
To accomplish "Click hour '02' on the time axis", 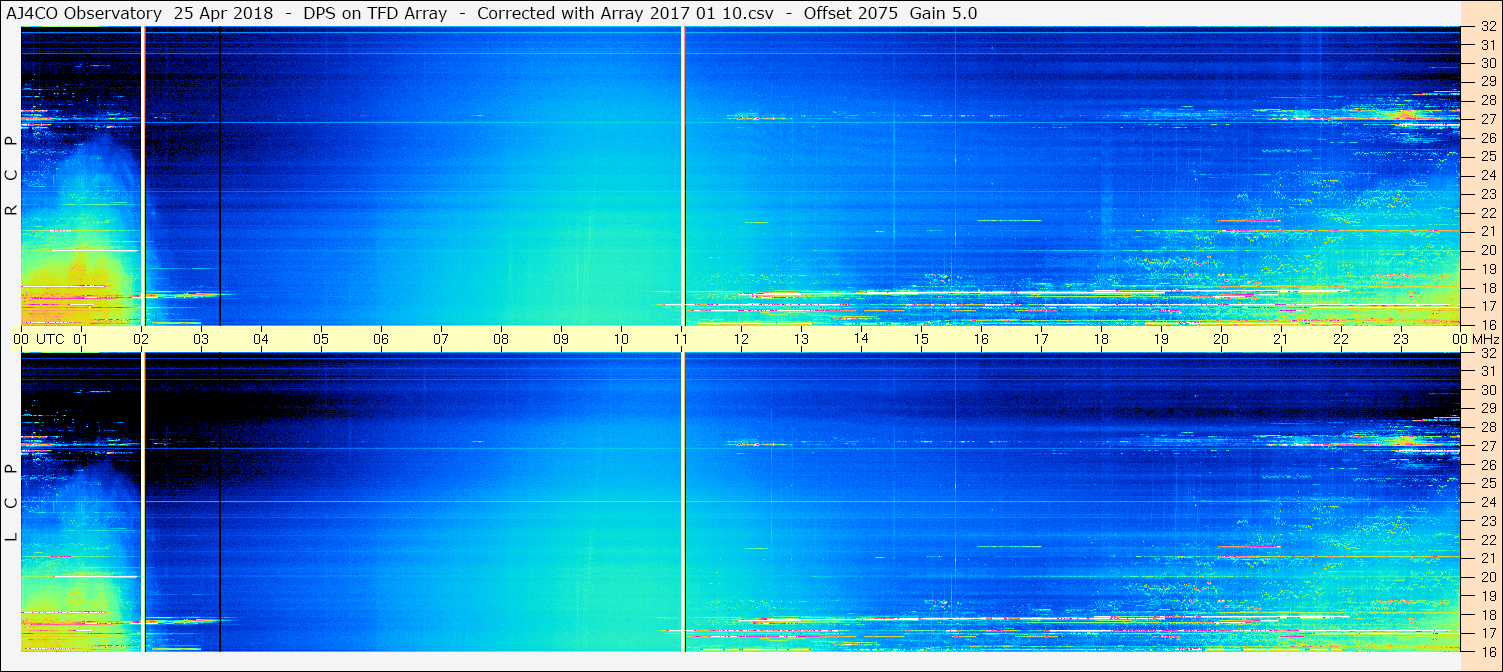I will 141,339.
